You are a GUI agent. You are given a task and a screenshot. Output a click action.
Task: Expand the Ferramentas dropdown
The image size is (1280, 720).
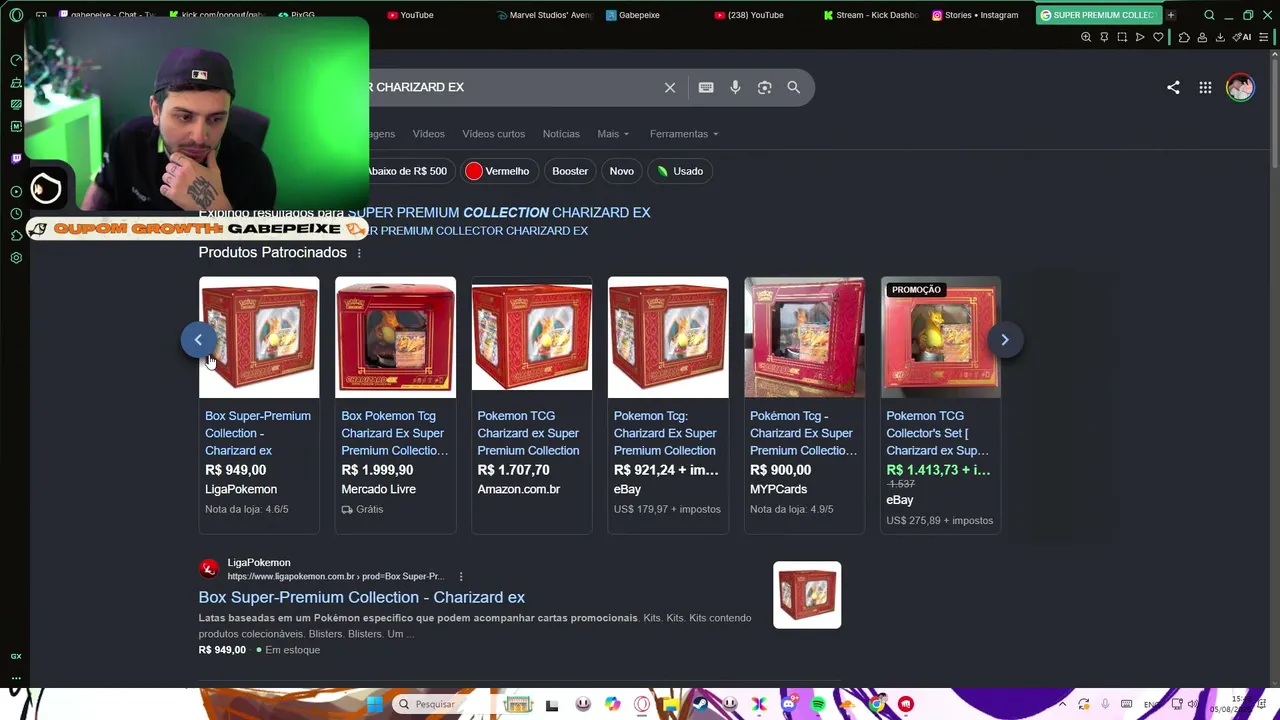coord(684,134)
